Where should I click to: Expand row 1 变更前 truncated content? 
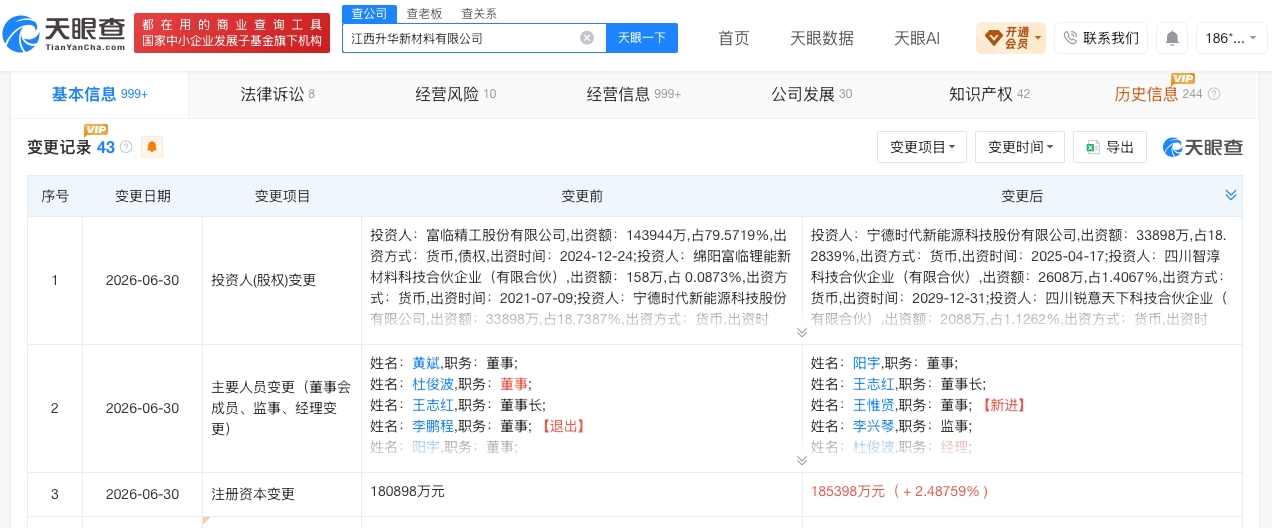coord(801,332)
